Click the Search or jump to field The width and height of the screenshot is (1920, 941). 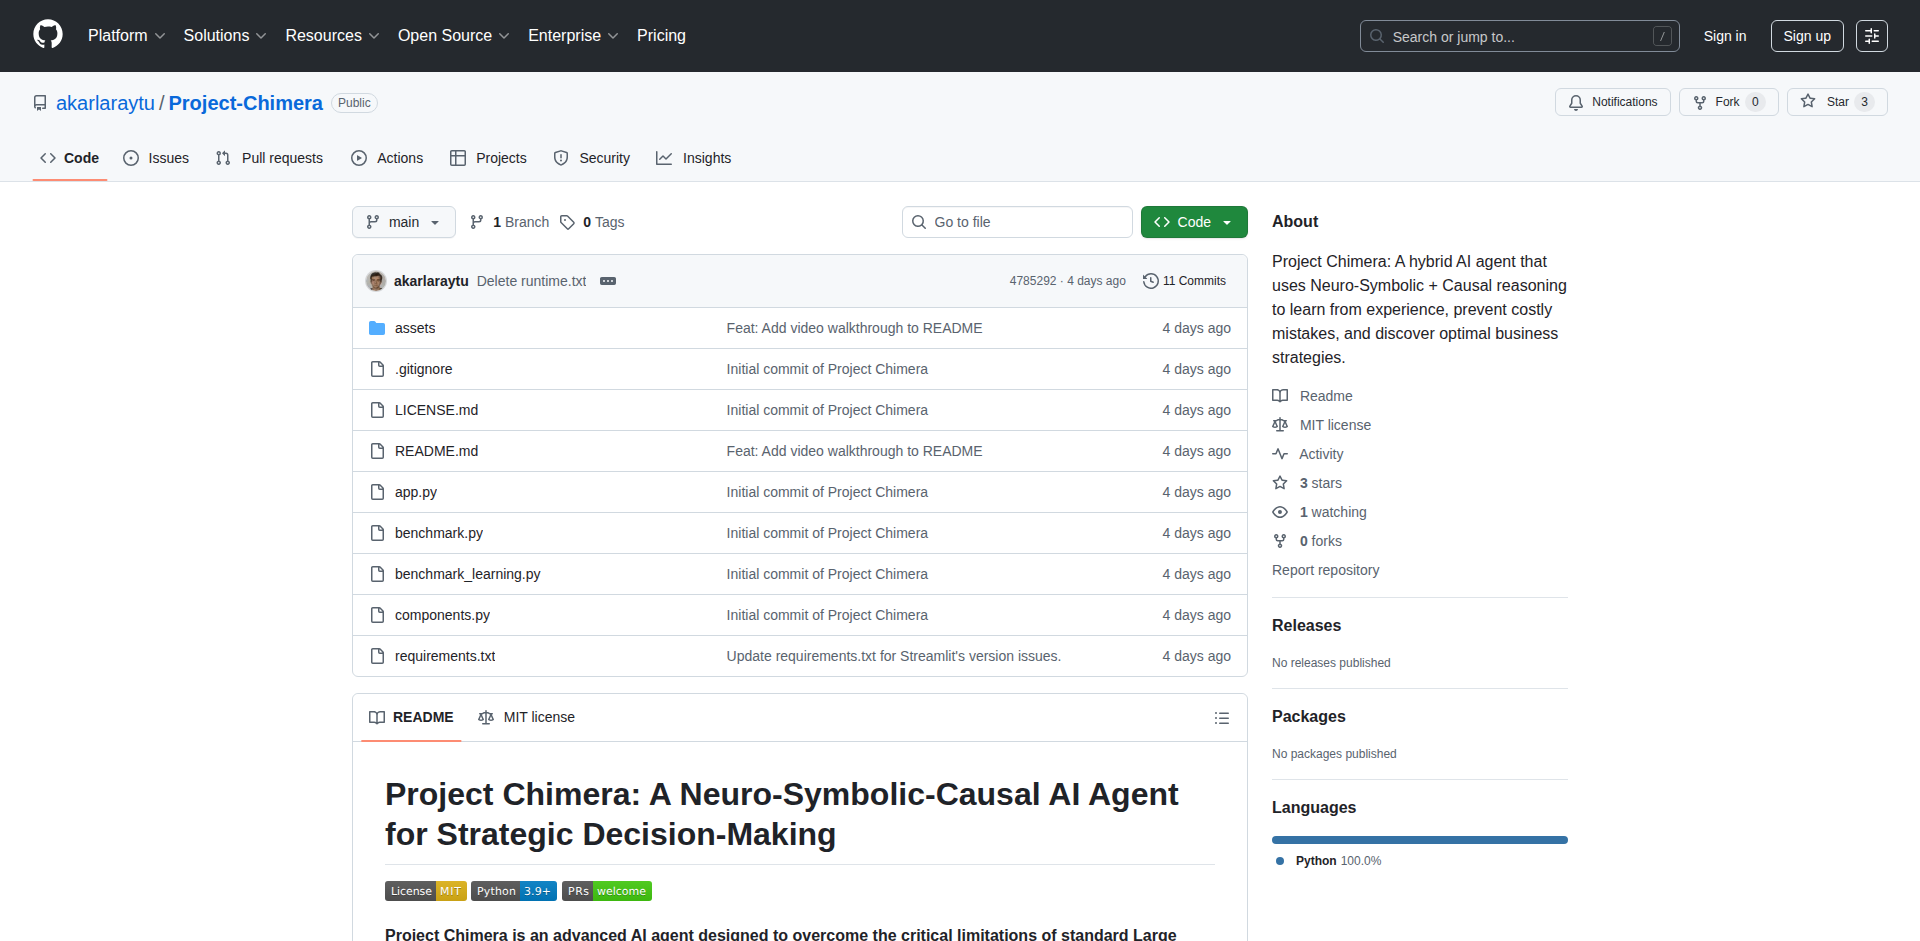pos(1519,36)
